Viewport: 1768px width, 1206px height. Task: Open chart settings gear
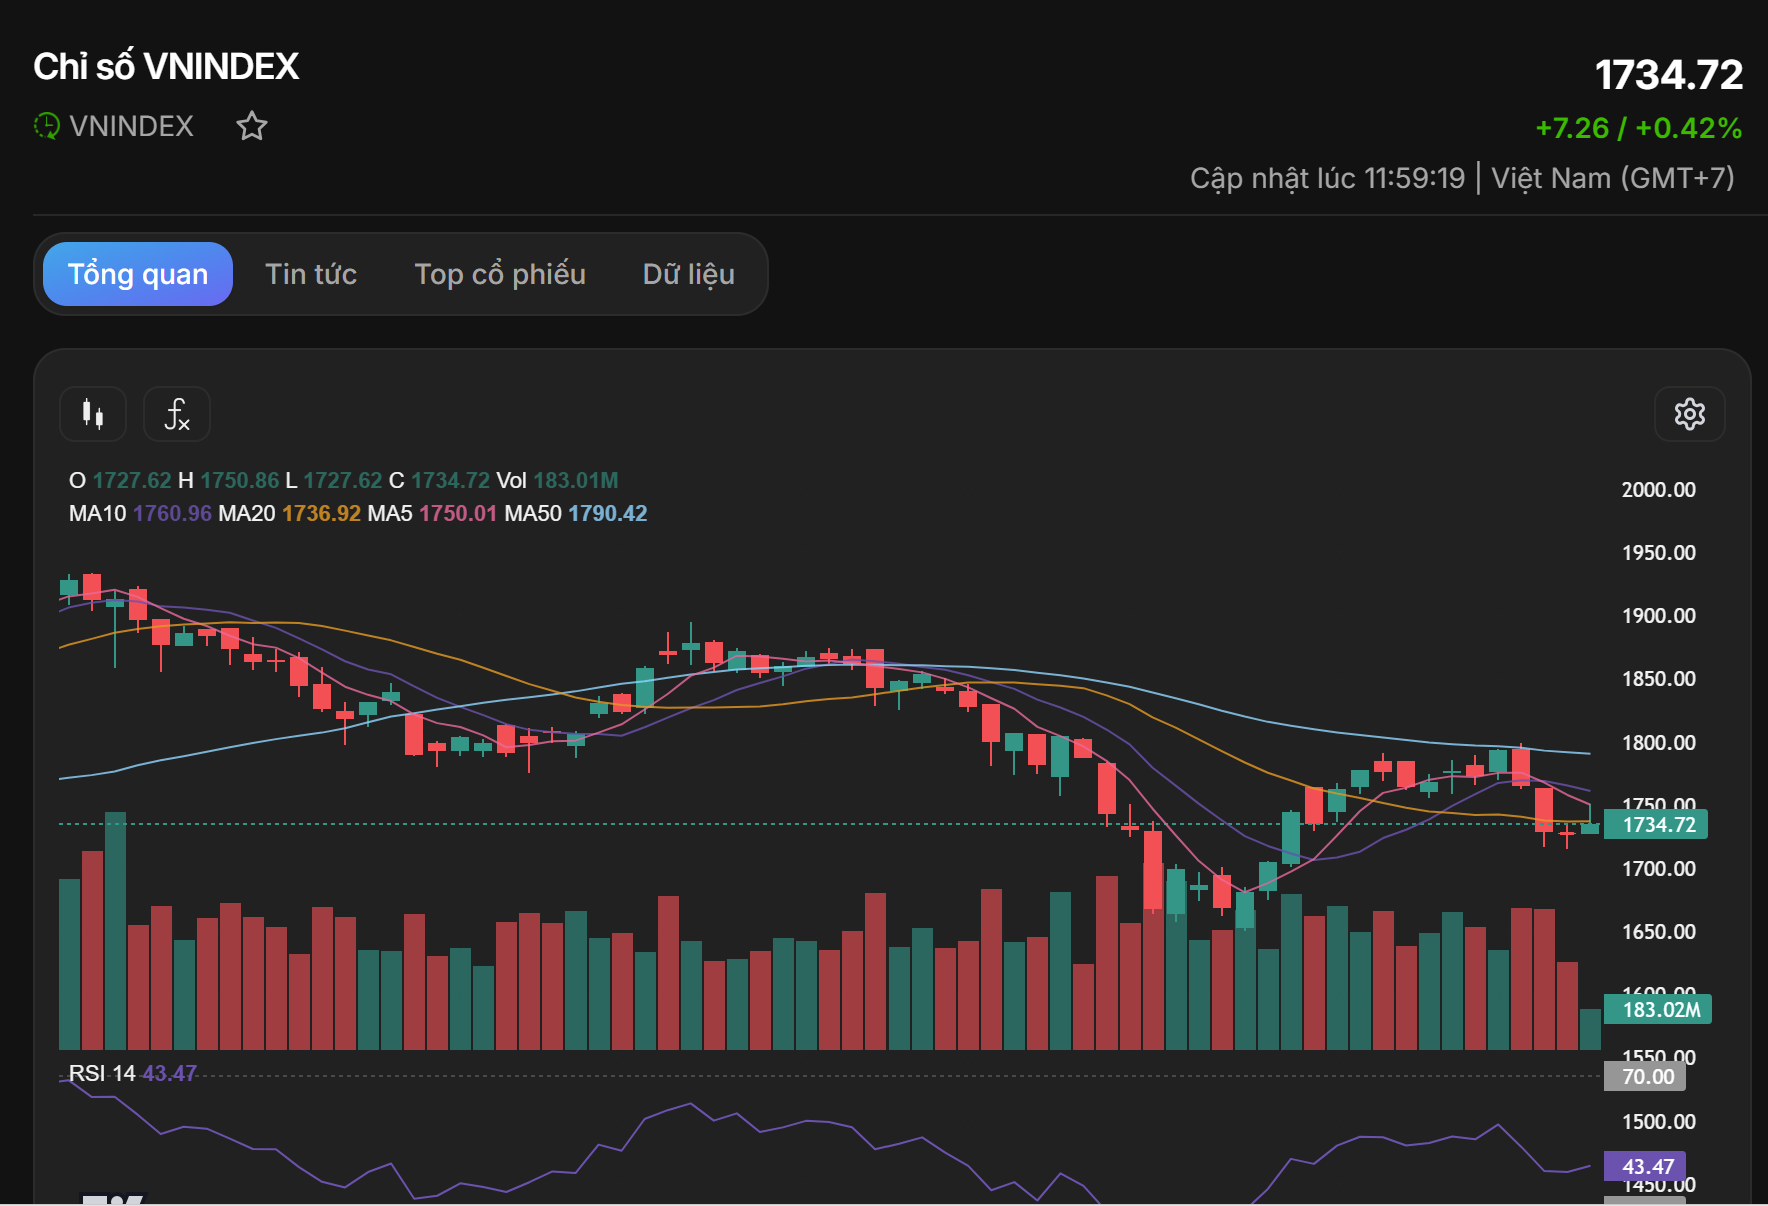click(1689, 414)
